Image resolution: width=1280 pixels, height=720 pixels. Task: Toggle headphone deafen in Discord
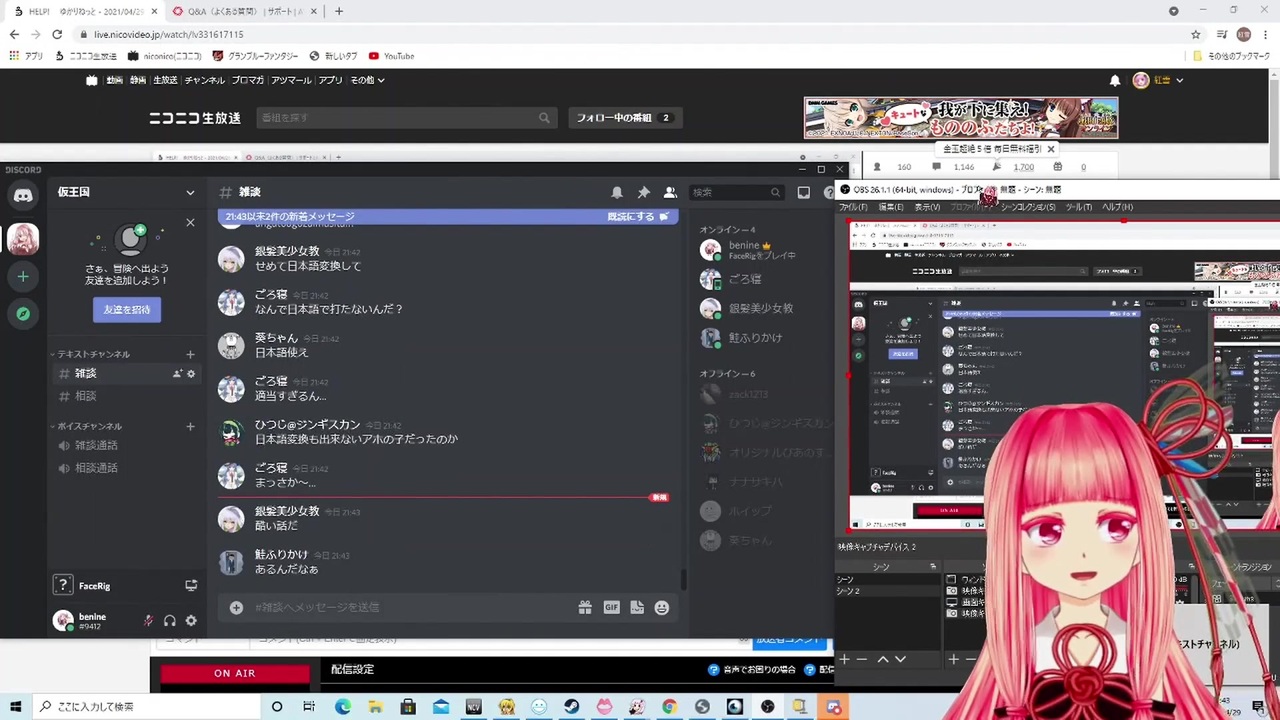coord(170,621)
